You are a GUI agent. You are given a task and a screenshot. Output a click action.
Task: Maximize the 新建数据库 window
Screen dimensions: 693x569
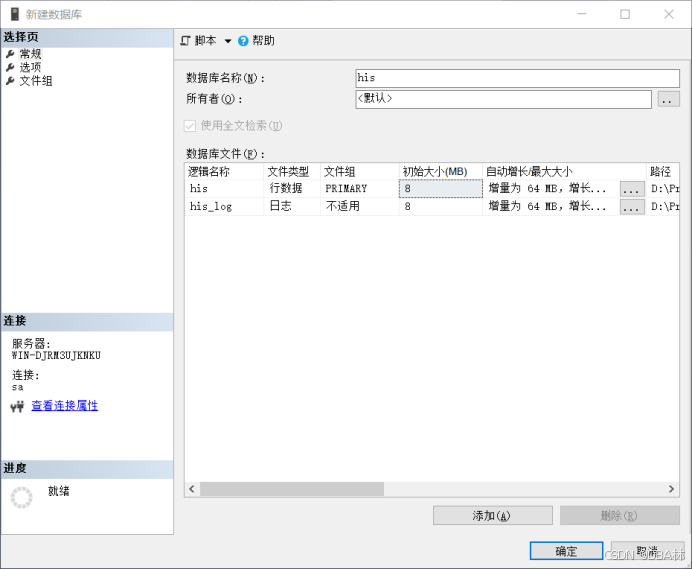pyautogui.click(x=625, y=15)
